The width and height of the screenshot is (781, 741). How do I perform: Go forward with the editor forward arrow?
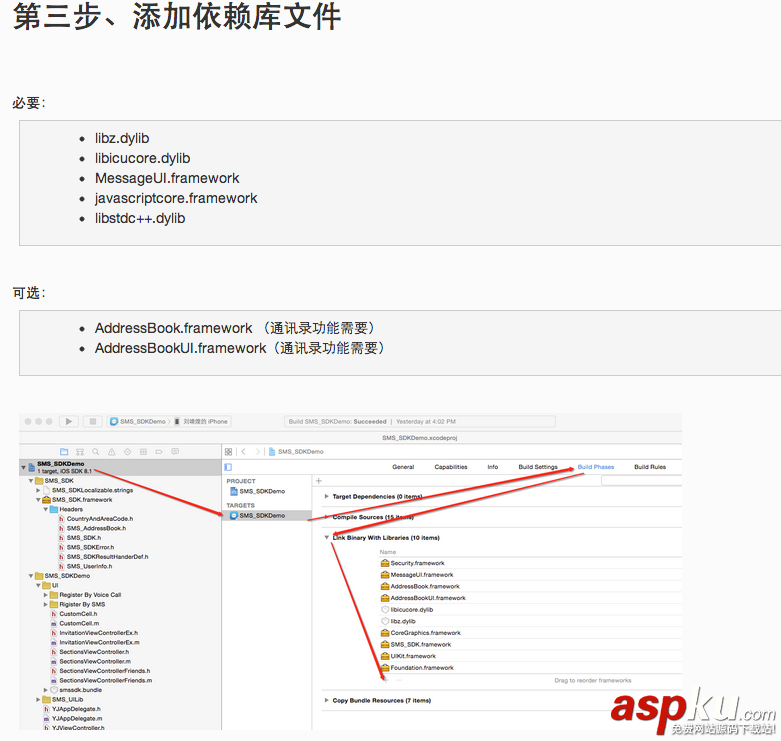(257, 452)
